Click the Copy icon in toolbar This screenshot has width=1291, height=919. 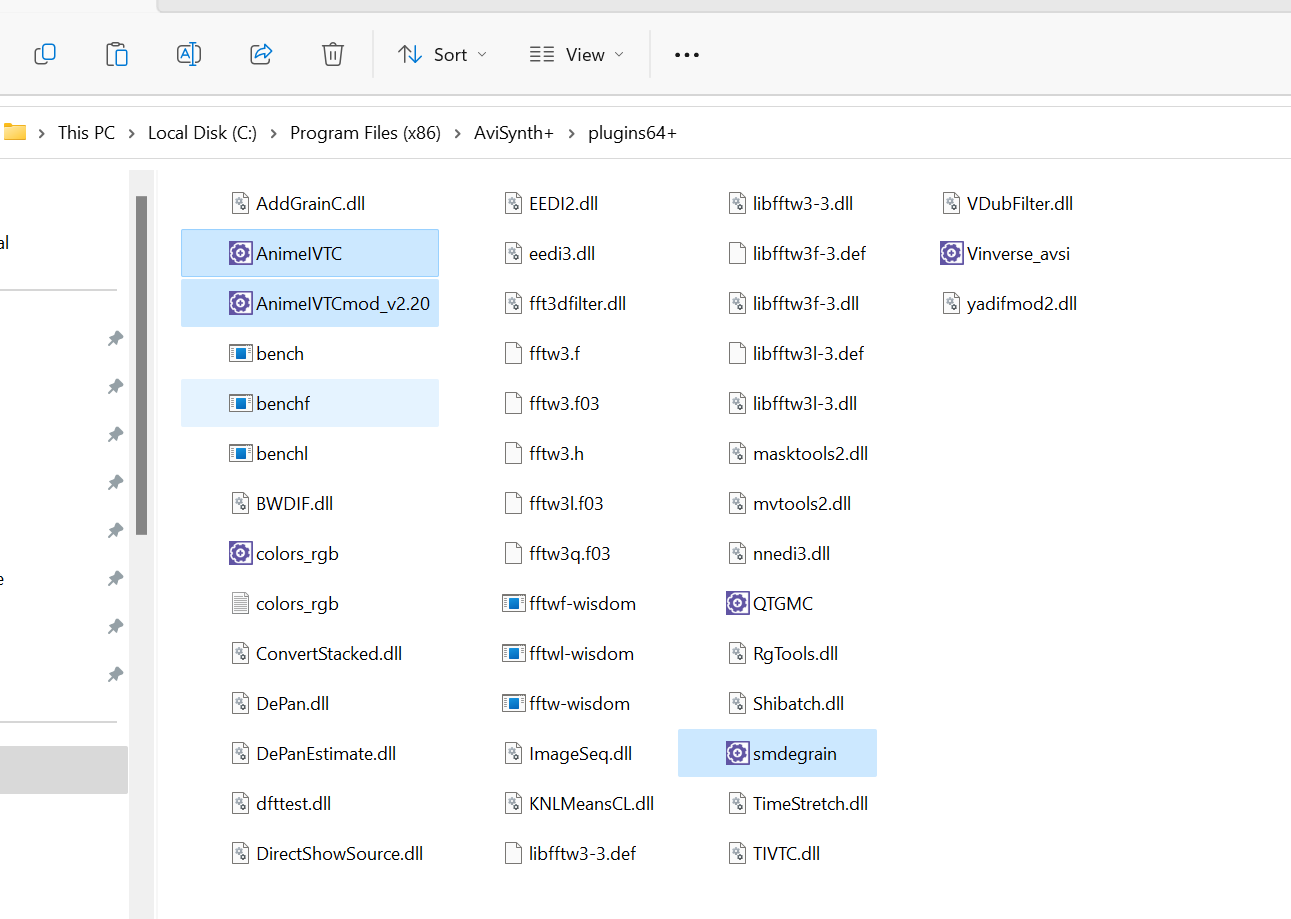coord(45,54)
